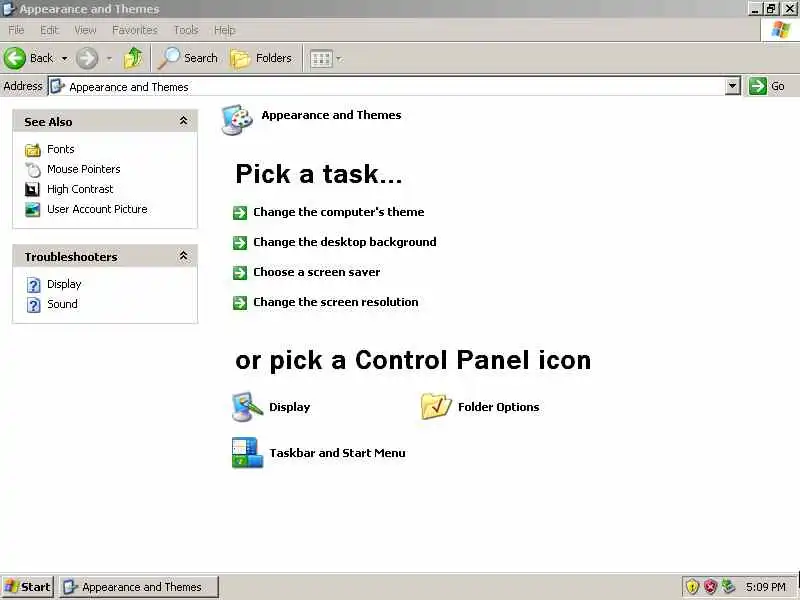Open the Views dropdown arrow
800x600 pixels.
340,59
